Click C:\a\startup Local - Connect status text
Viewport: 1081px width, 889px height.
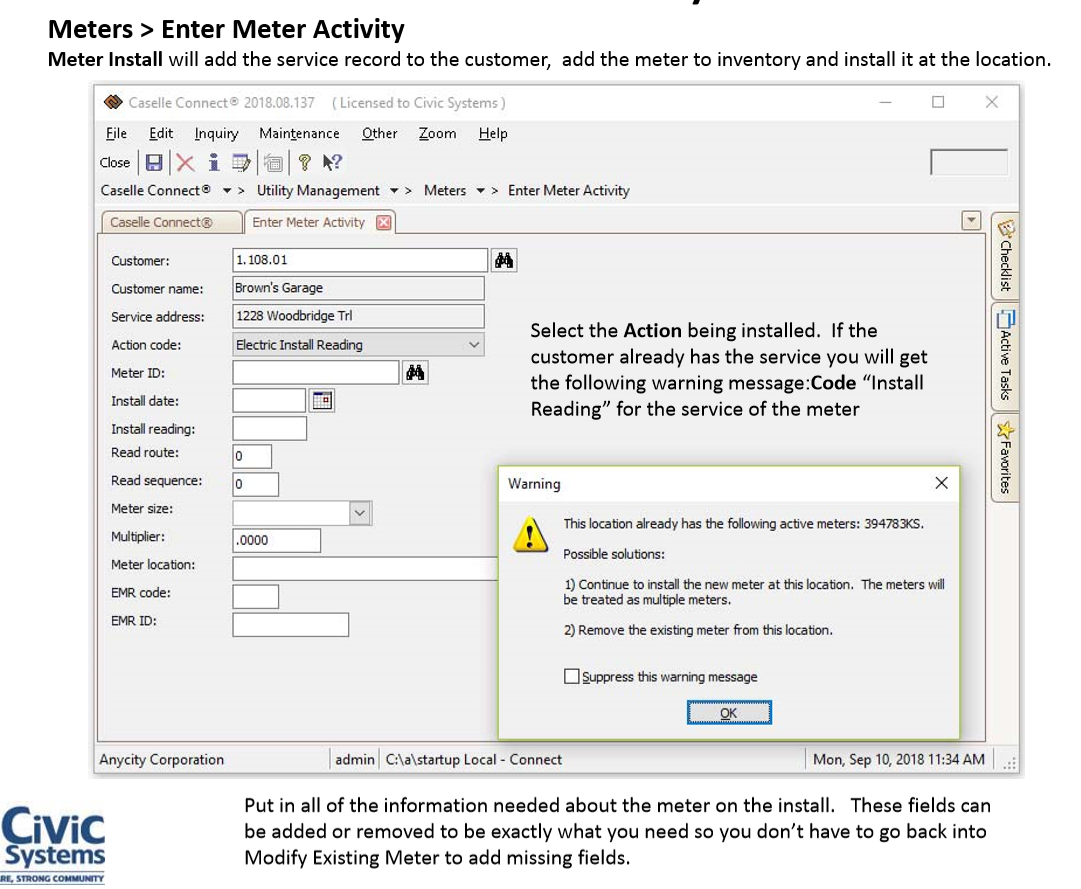click(x=473, y=759)
